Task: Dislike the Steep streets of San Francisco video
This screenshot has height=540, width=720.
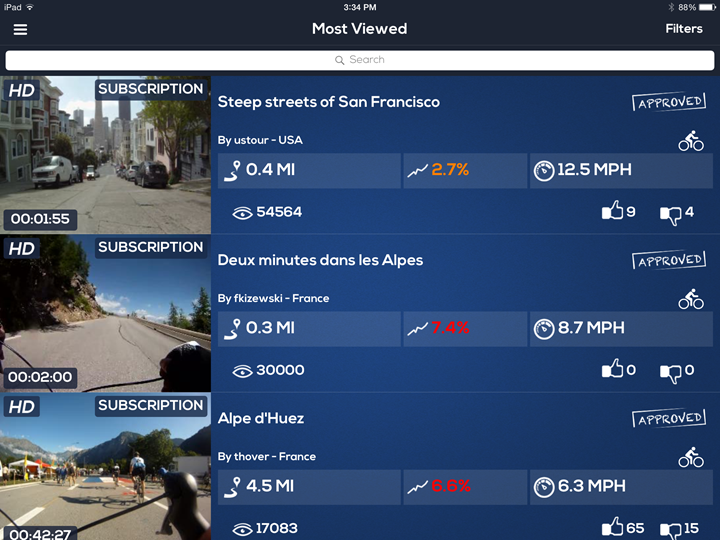Action: 670,215
